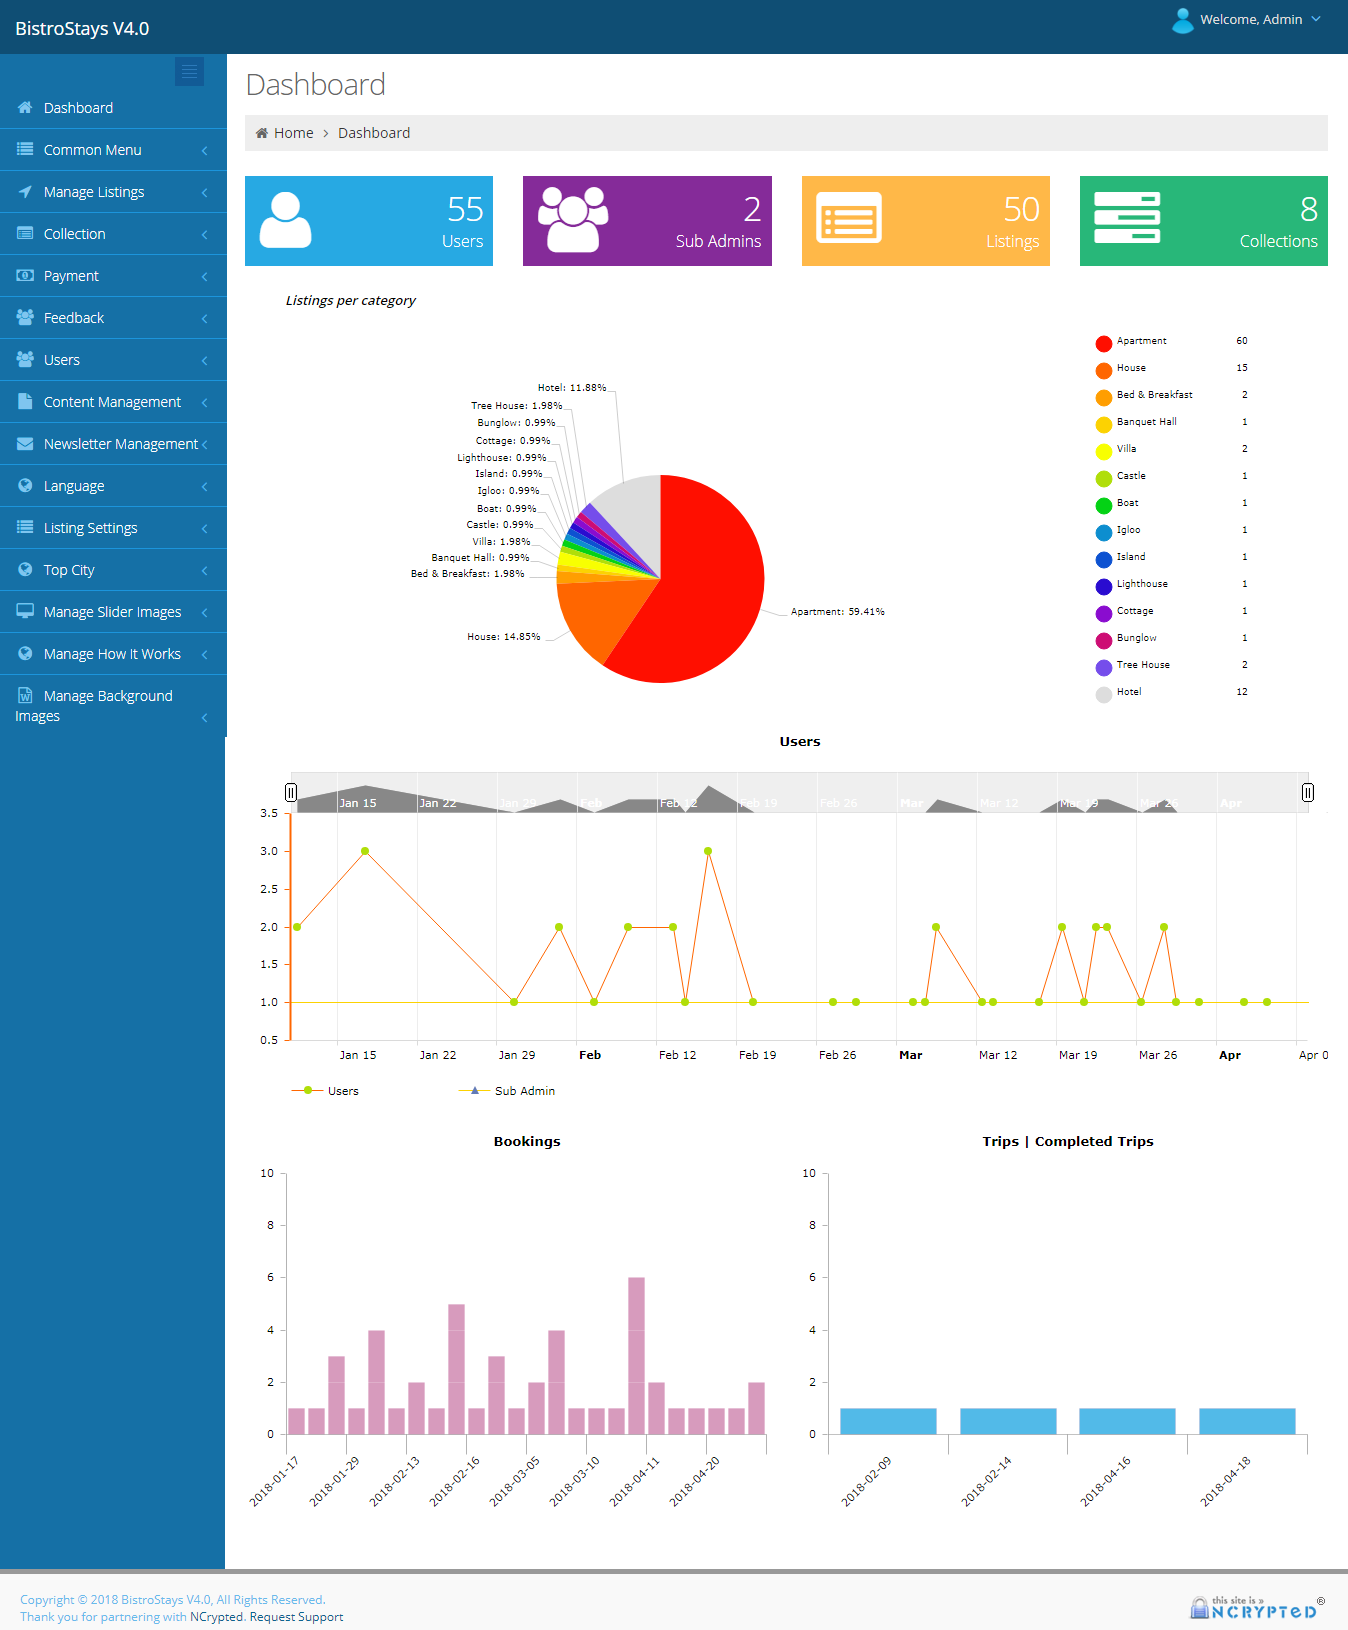Toggle the Users series legend entry
Image resolution: width=1348 pixels, height=1630 pixels.
click(325, 1091)
